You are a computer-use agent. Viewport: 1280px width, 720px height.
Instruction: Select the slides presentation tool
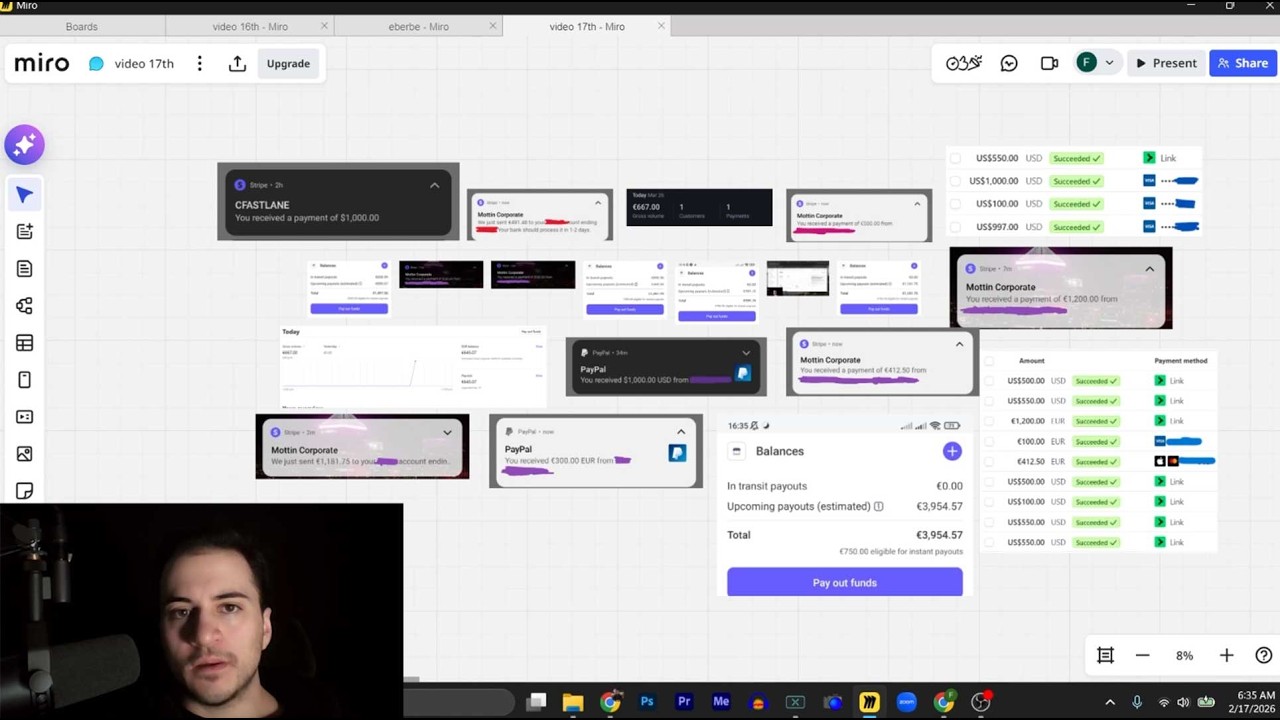point(24,417)
